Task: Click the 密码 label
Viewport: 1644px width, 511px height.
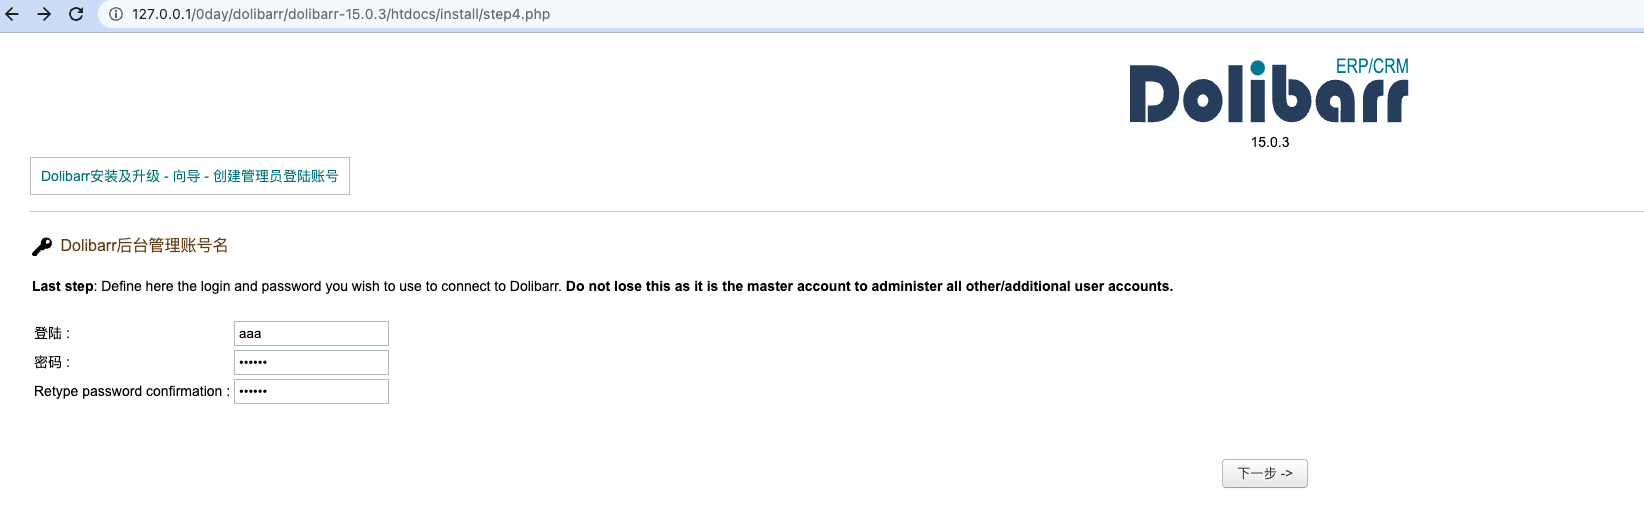Action: 52,362
